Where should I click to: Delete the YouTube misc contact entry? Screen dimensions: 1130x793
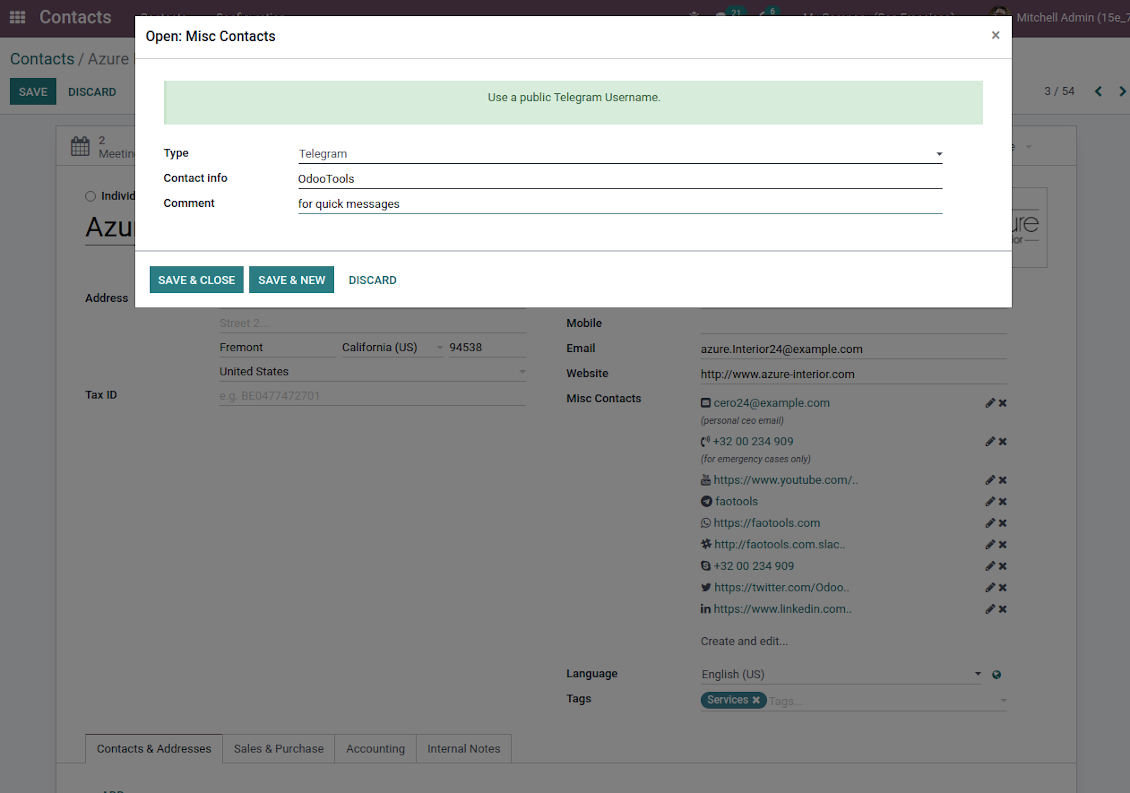coord(1002,480)
